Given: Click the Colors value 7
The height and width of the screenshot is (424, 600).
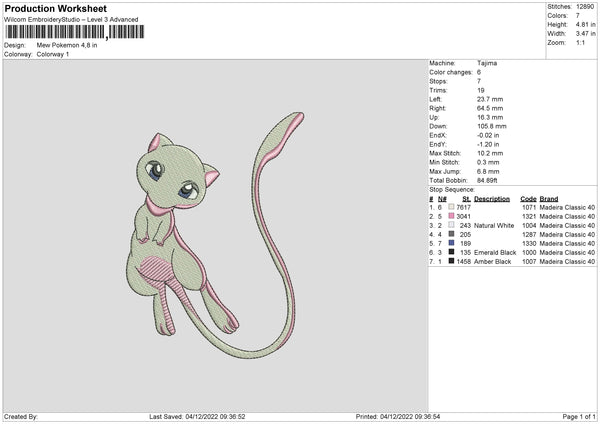Looking at the screenshot, I should tap(578, 16).
